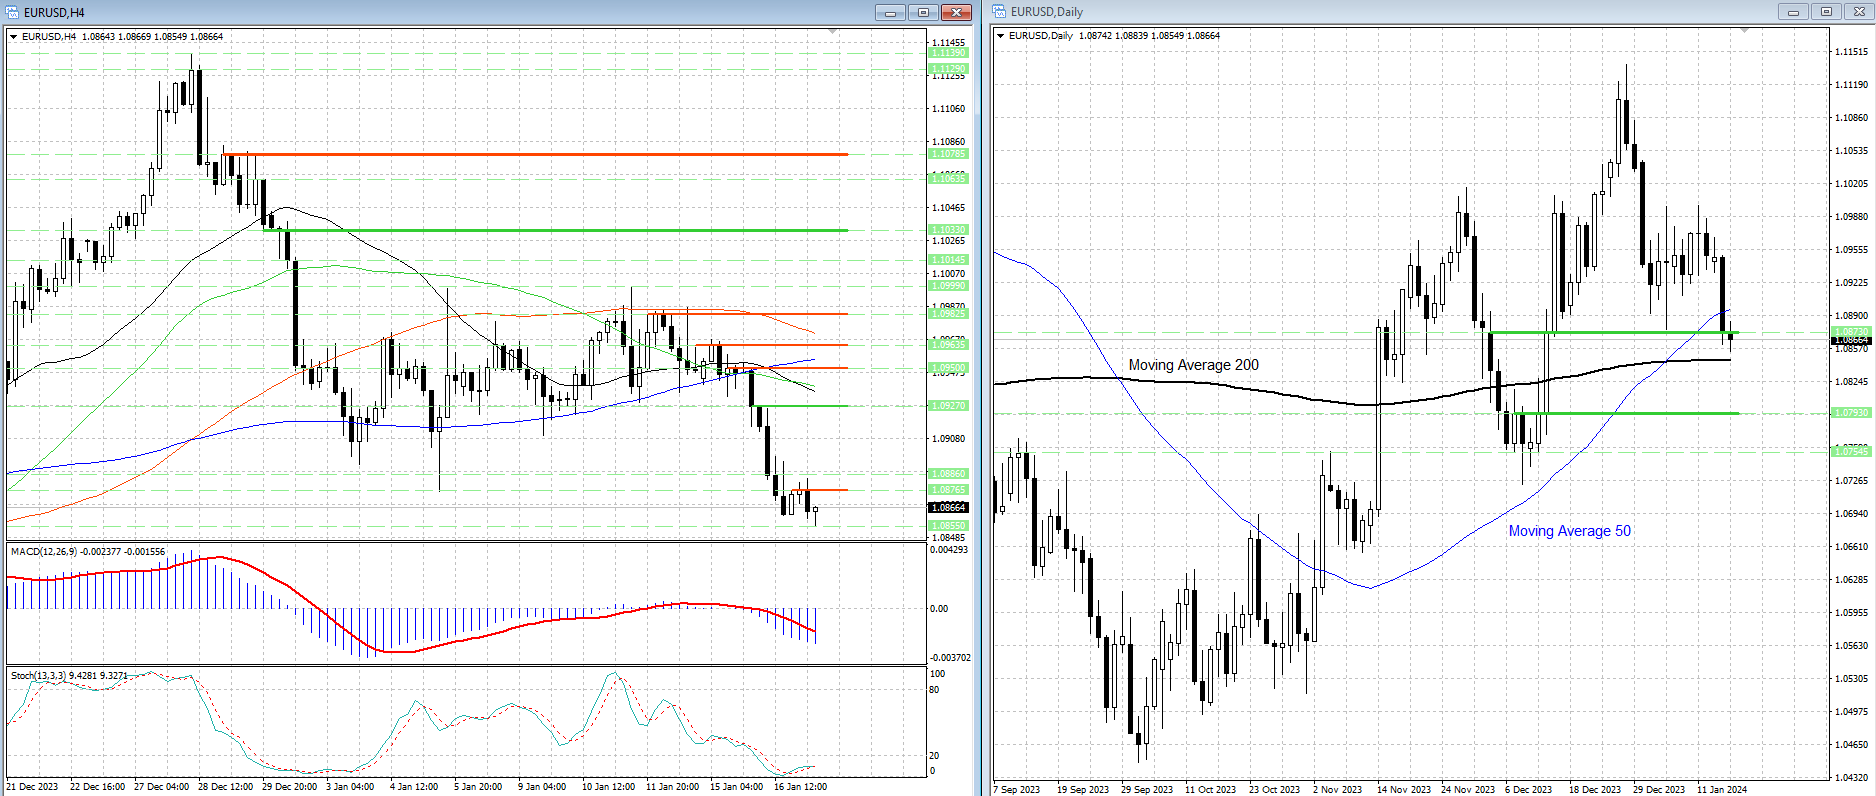This screenshot has height=796, width=1876.
Task: Click the chart shift triangle in H4 chart
Action: coord(832,31)
